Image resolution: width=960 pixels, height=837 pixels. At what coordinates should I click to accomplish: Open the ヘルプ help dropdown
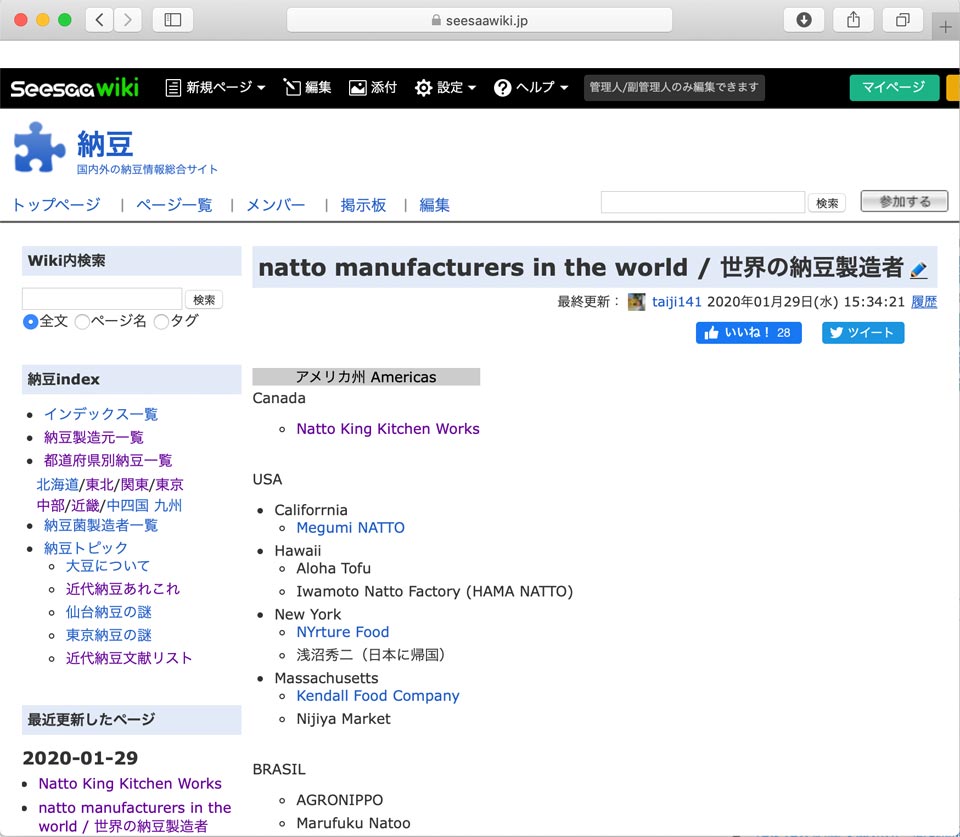(531, 88)
